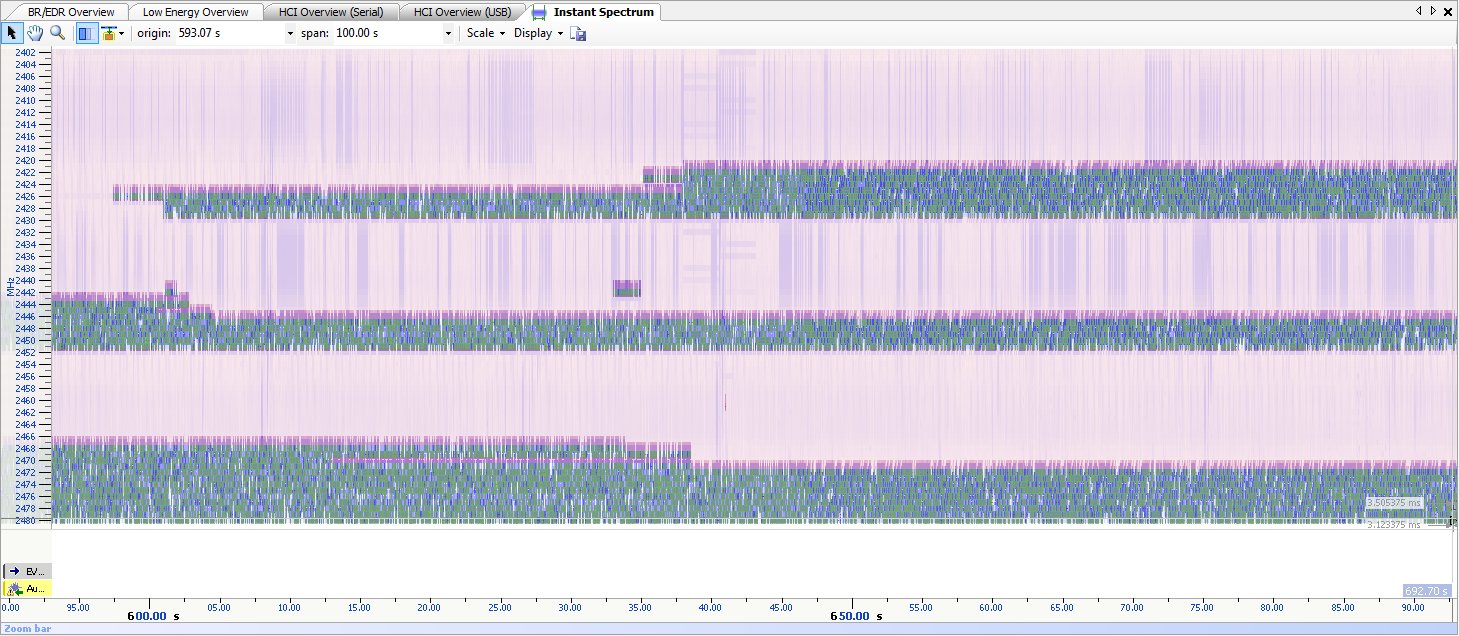Activate the hand pan tool
Image resolution: width=1459 pixels, height=636 pixels.
(x=35, y=33)
